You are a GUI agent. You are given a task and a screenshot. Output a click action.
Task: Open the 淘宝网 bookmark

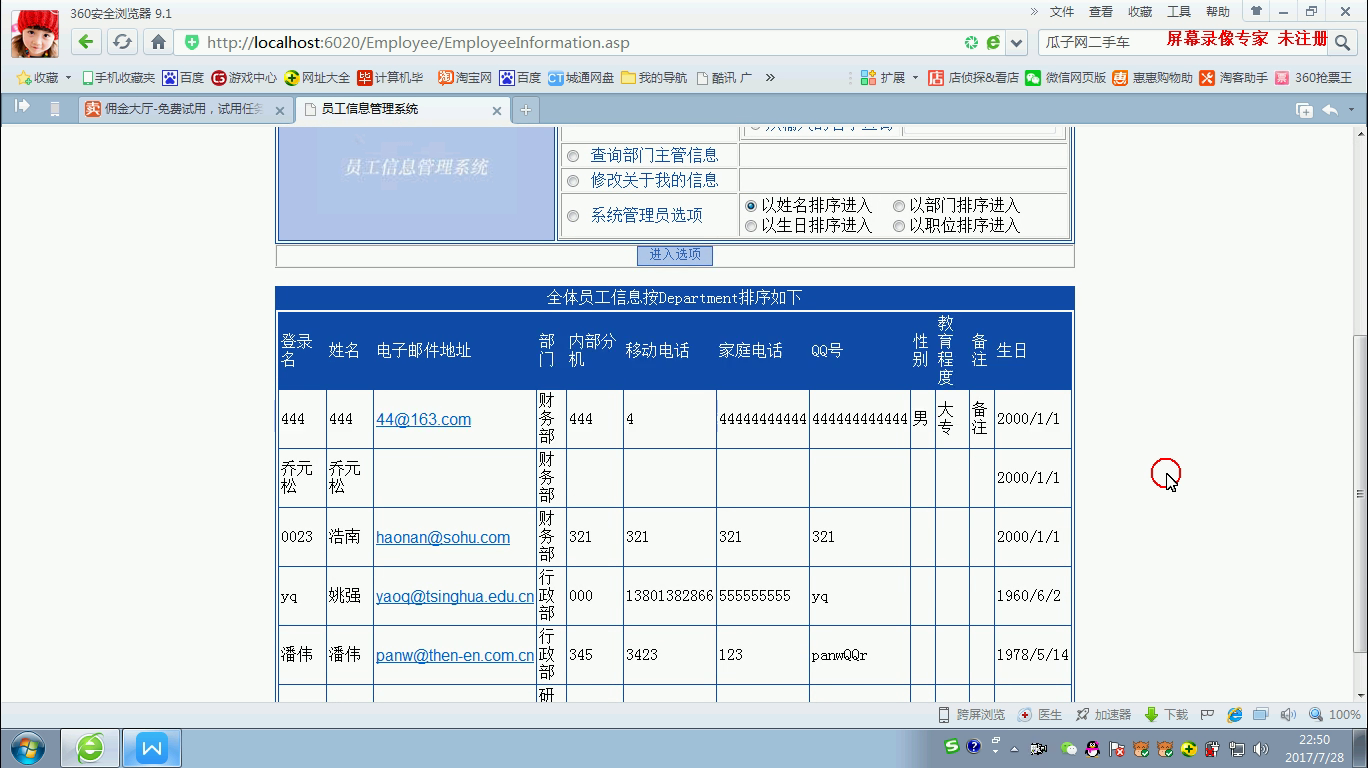(x=465, y=77)
